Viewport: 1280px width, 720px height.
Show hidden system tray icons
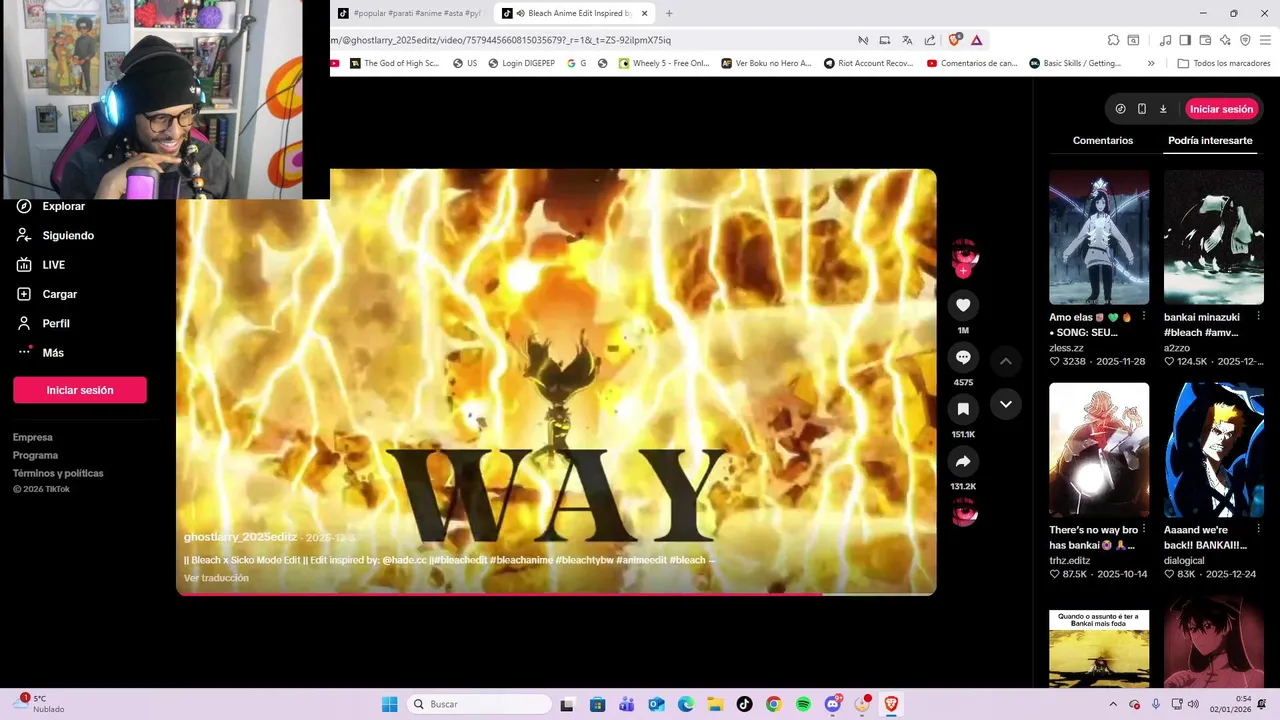click(1113, 704)
